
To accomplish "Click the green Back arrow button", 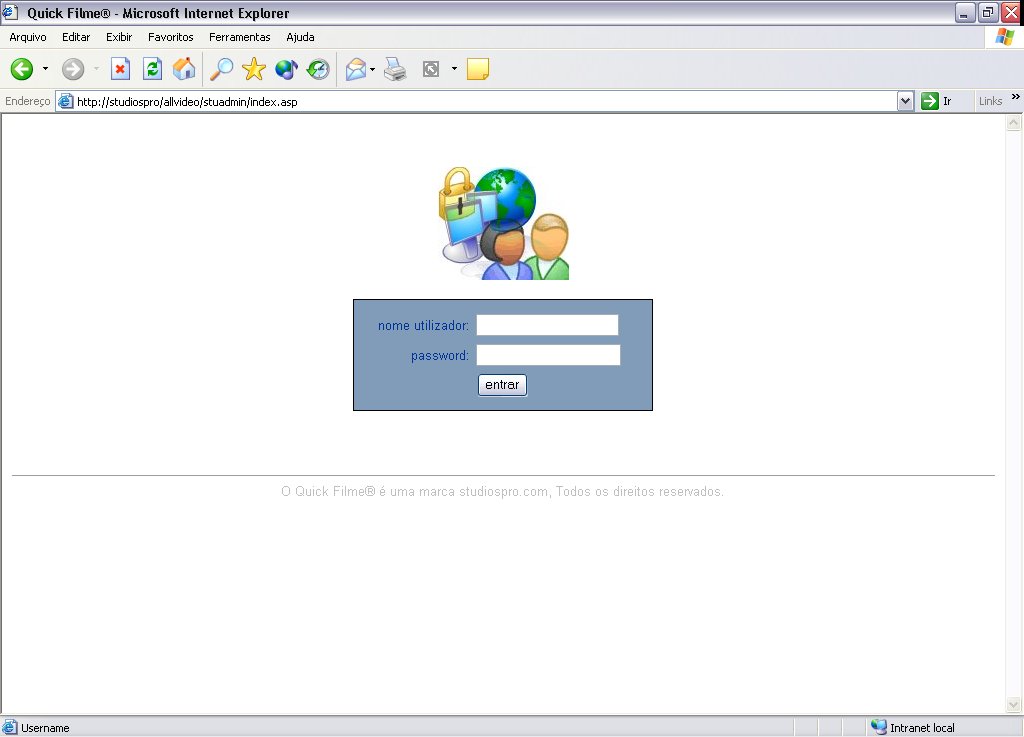I will [22, 69].
